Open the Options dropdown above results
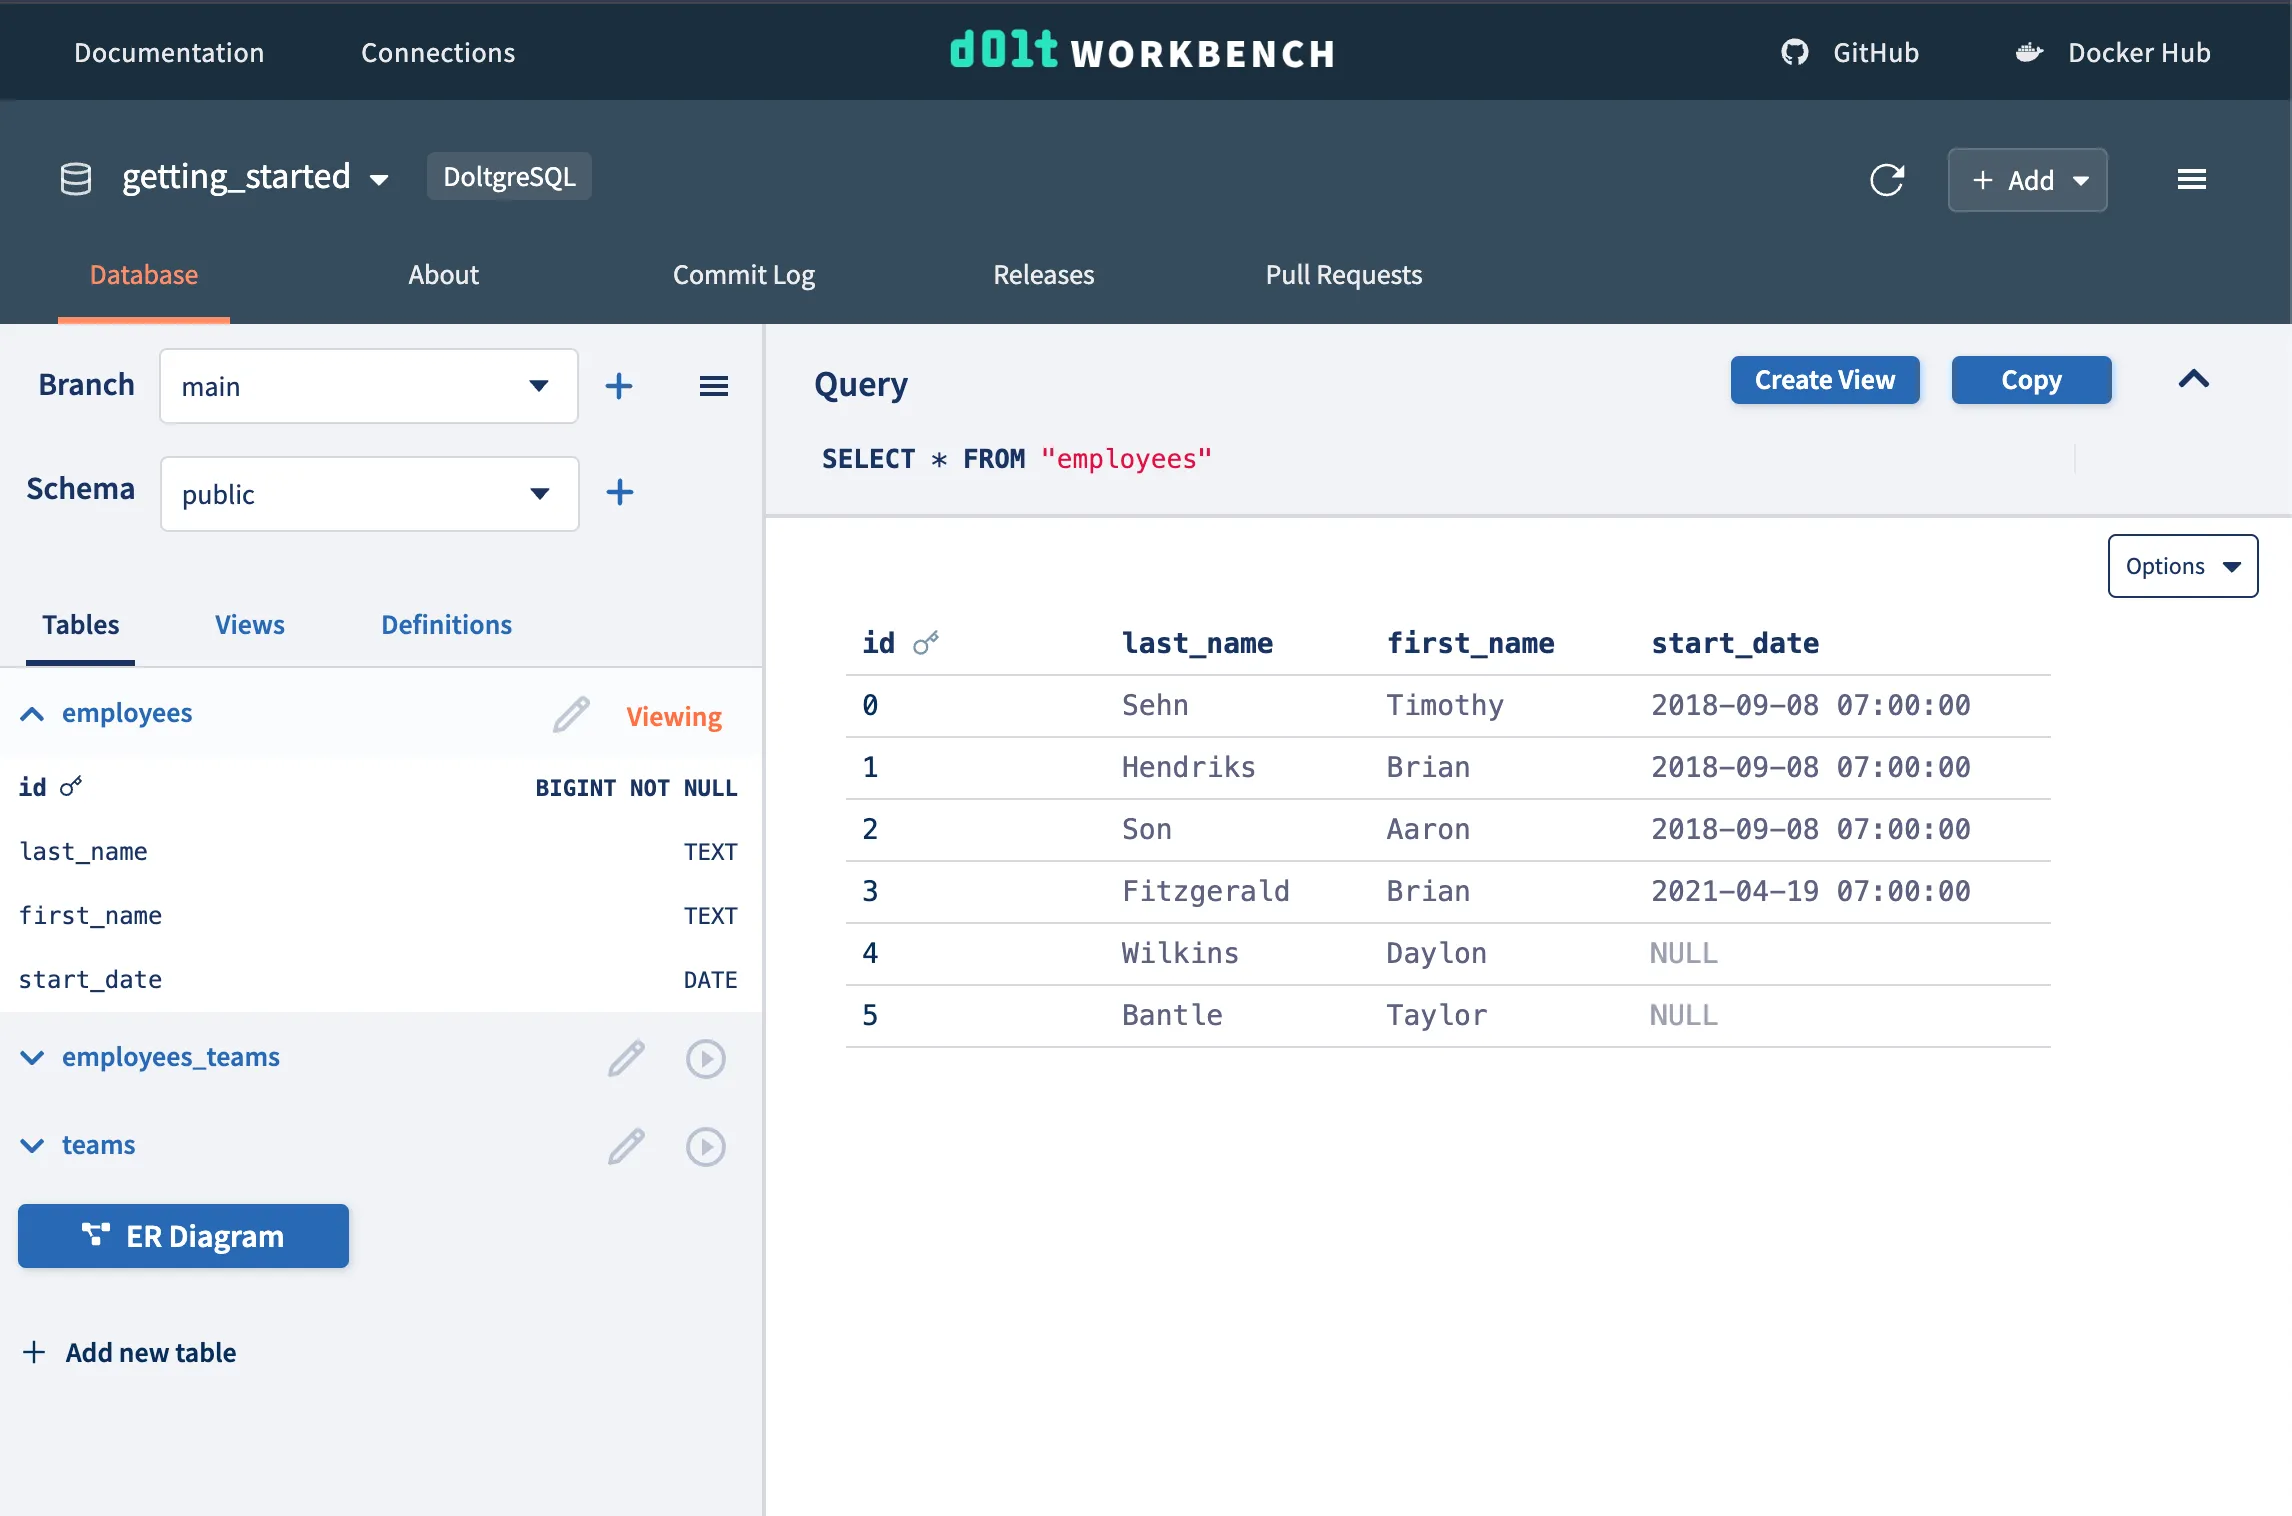Image resolution: width=2292 pixels, height=1516 pixels. click(2182, 566)
